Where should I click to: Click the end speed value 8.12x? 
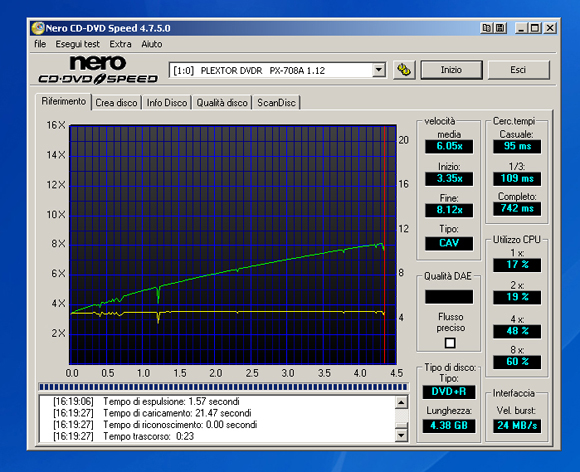[x=449, y=210]
